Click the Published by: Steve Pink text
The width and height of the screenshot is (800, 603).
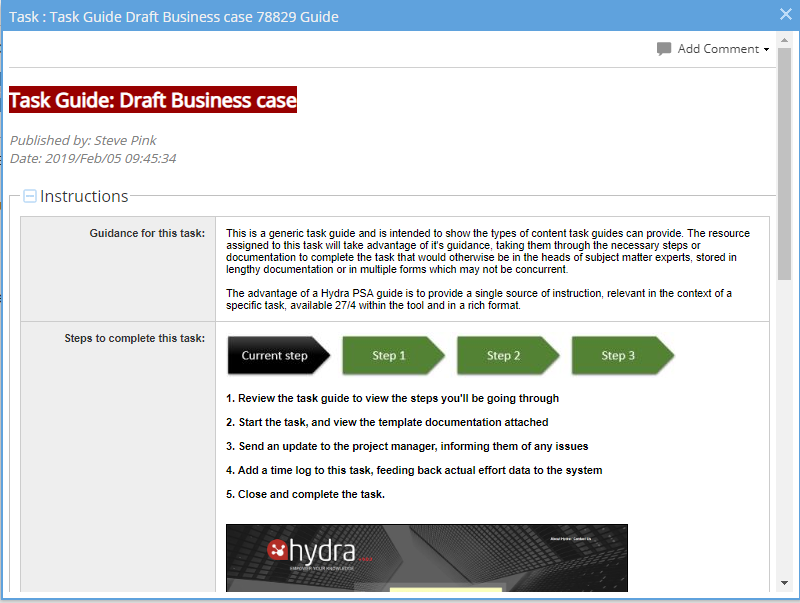point(83,140)
